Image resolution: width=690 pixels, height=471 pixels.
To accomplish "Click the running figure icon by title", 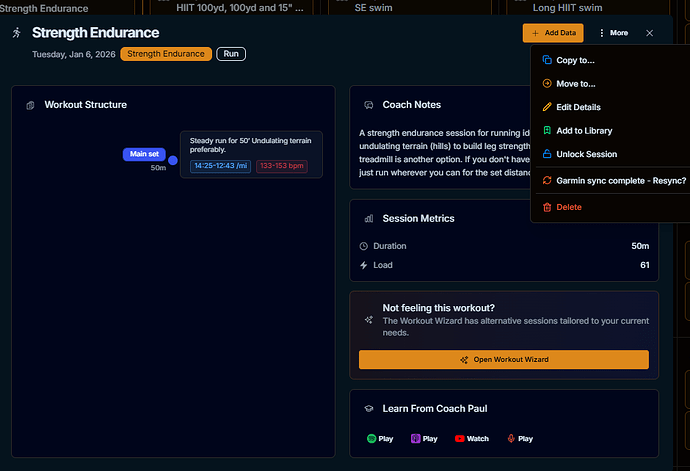I will pos(16,33).
